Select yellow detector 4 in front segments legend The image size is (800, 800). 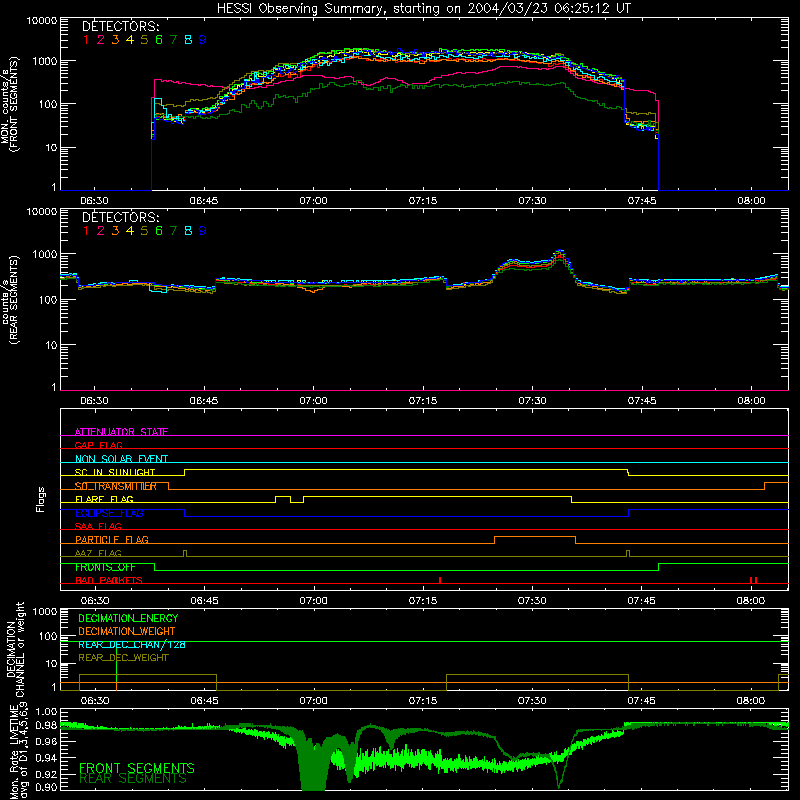coord(130,40)
